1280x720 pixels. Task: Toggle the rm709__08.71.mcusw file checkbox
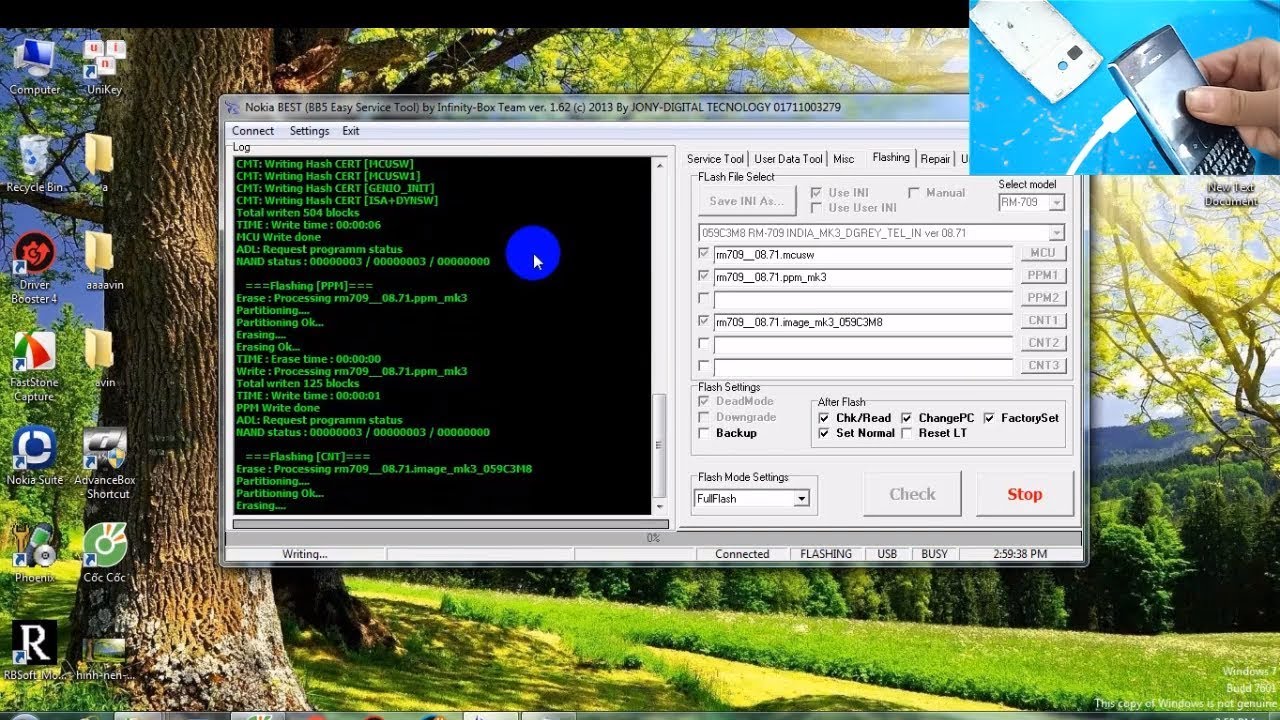pyautogui.click(x=704, y=254)
